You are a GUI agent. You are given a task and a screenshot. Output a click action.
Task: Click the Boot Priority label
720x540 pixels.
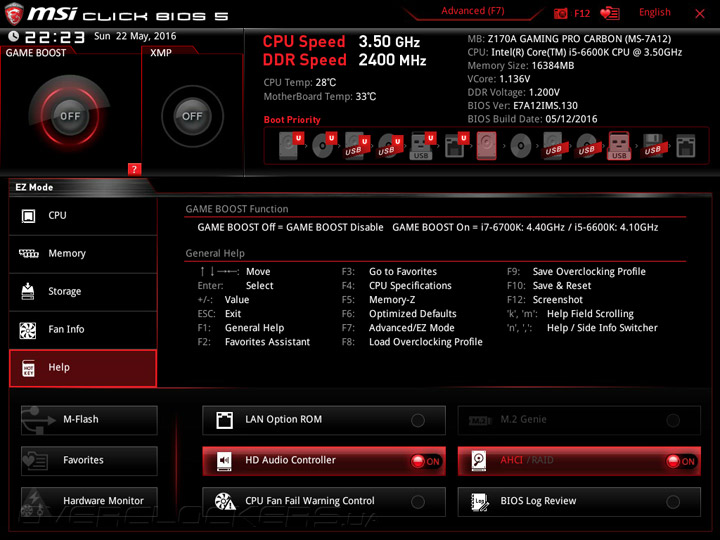click(292, 120)
